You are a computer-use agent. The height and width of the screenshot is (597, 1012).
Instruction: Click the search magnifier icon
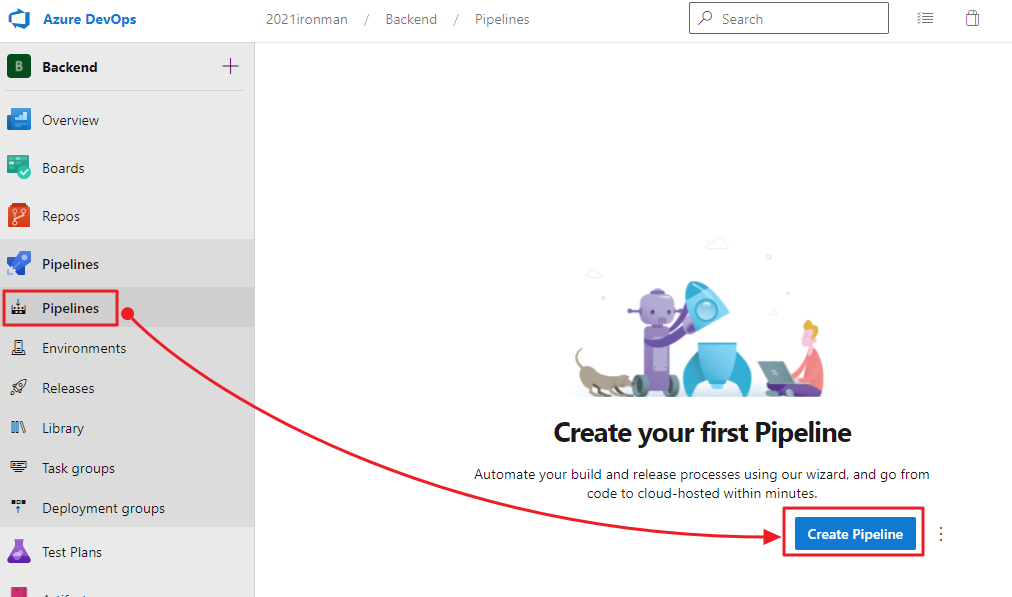(x=705, y=18)
